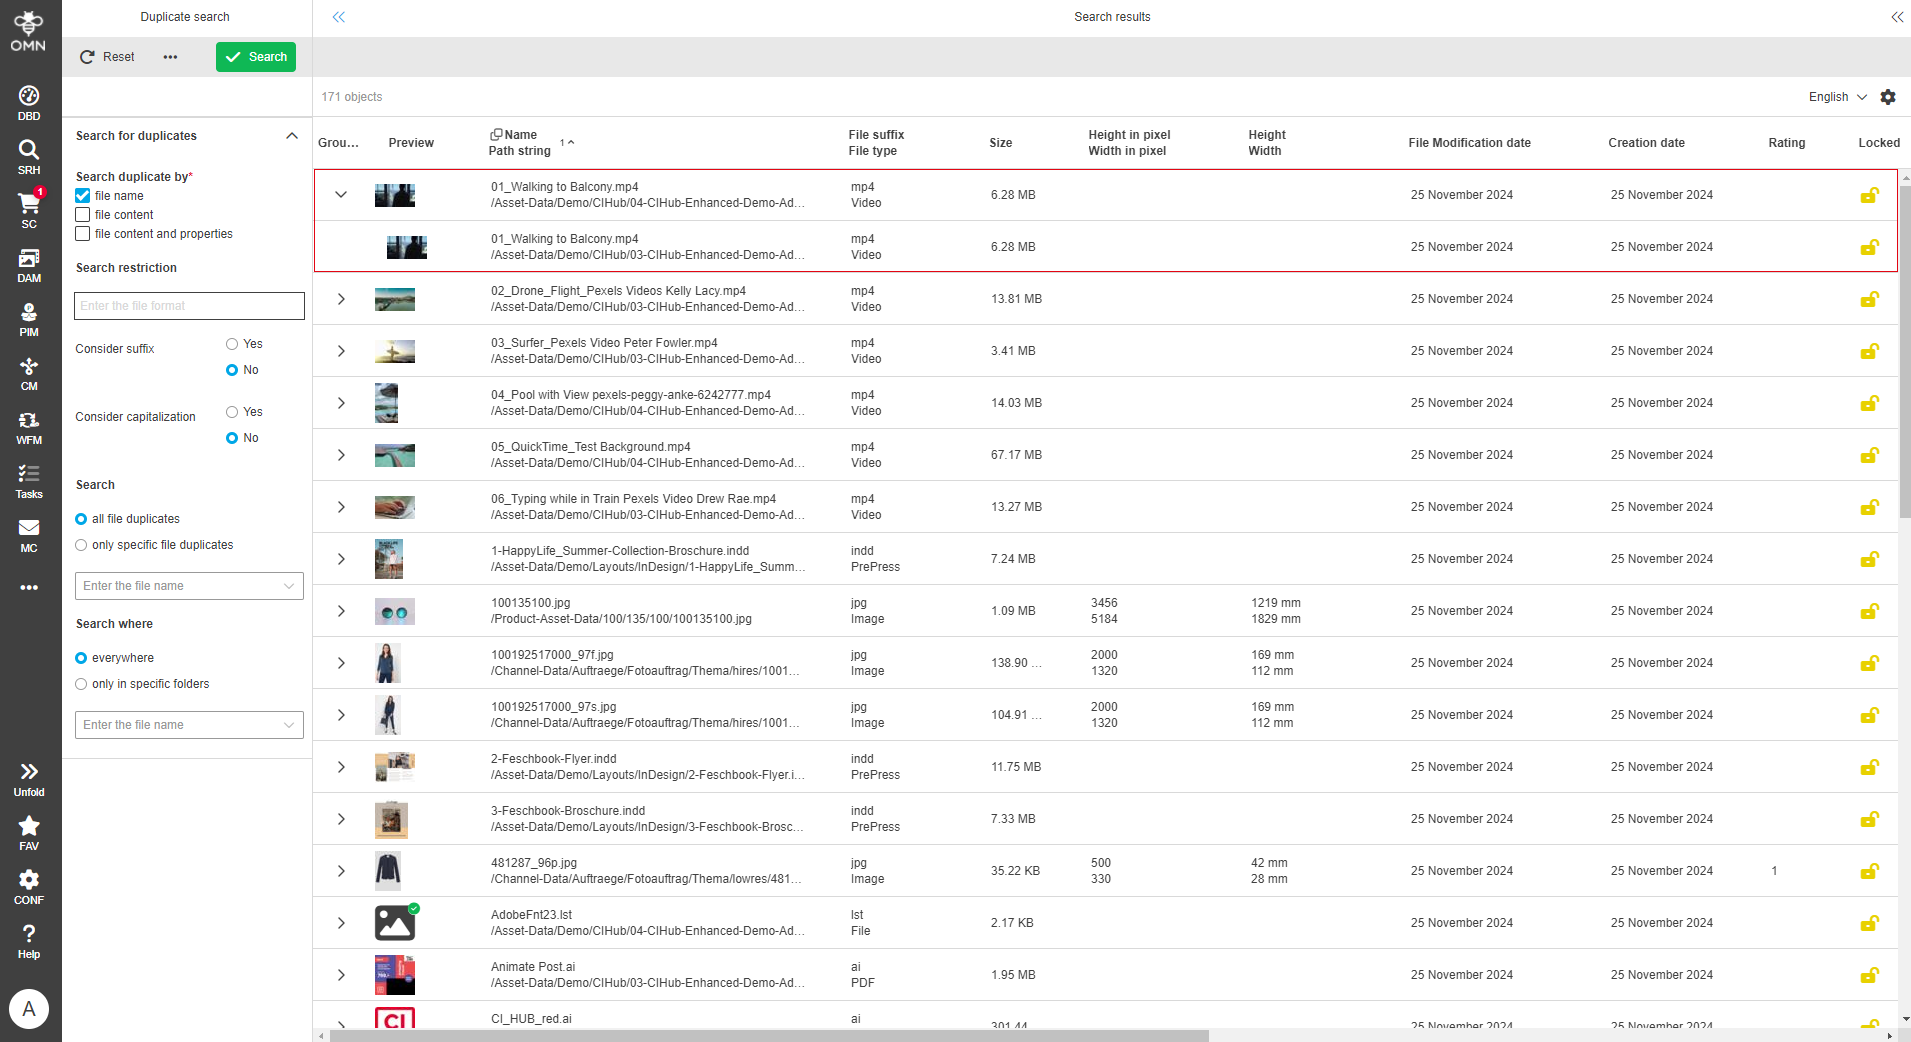Open the DAM module from the sidebar

pos(29,262)
